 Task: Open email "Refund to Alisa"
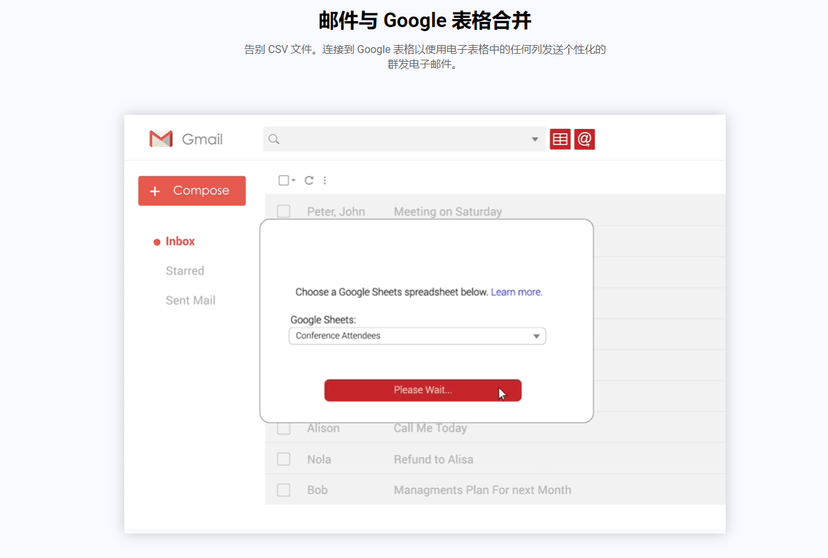pyautogui.click(x=434, y=459)
